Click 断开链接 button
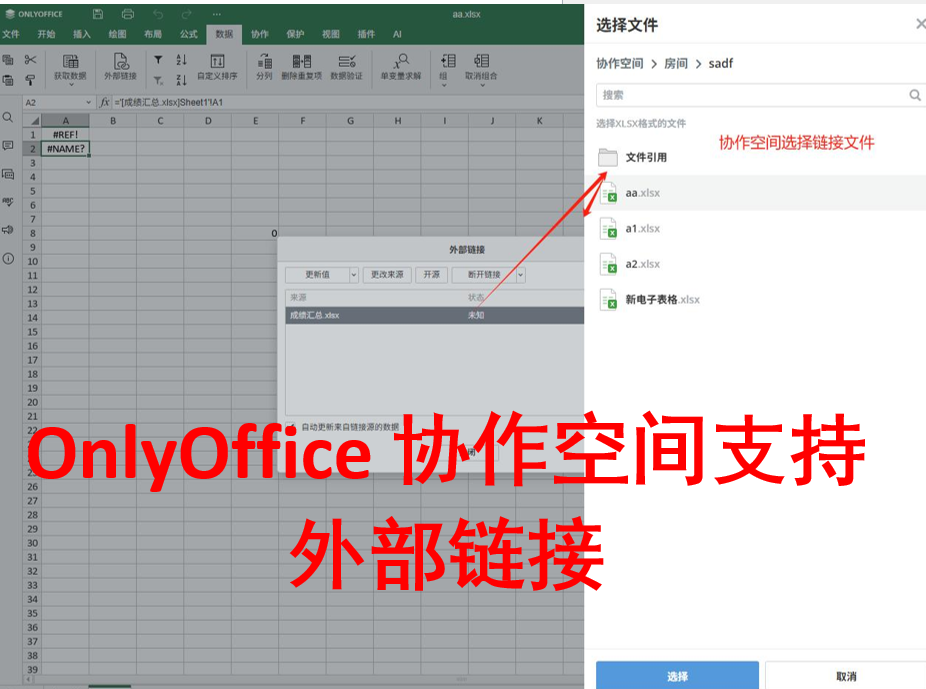 coord(484,275)
